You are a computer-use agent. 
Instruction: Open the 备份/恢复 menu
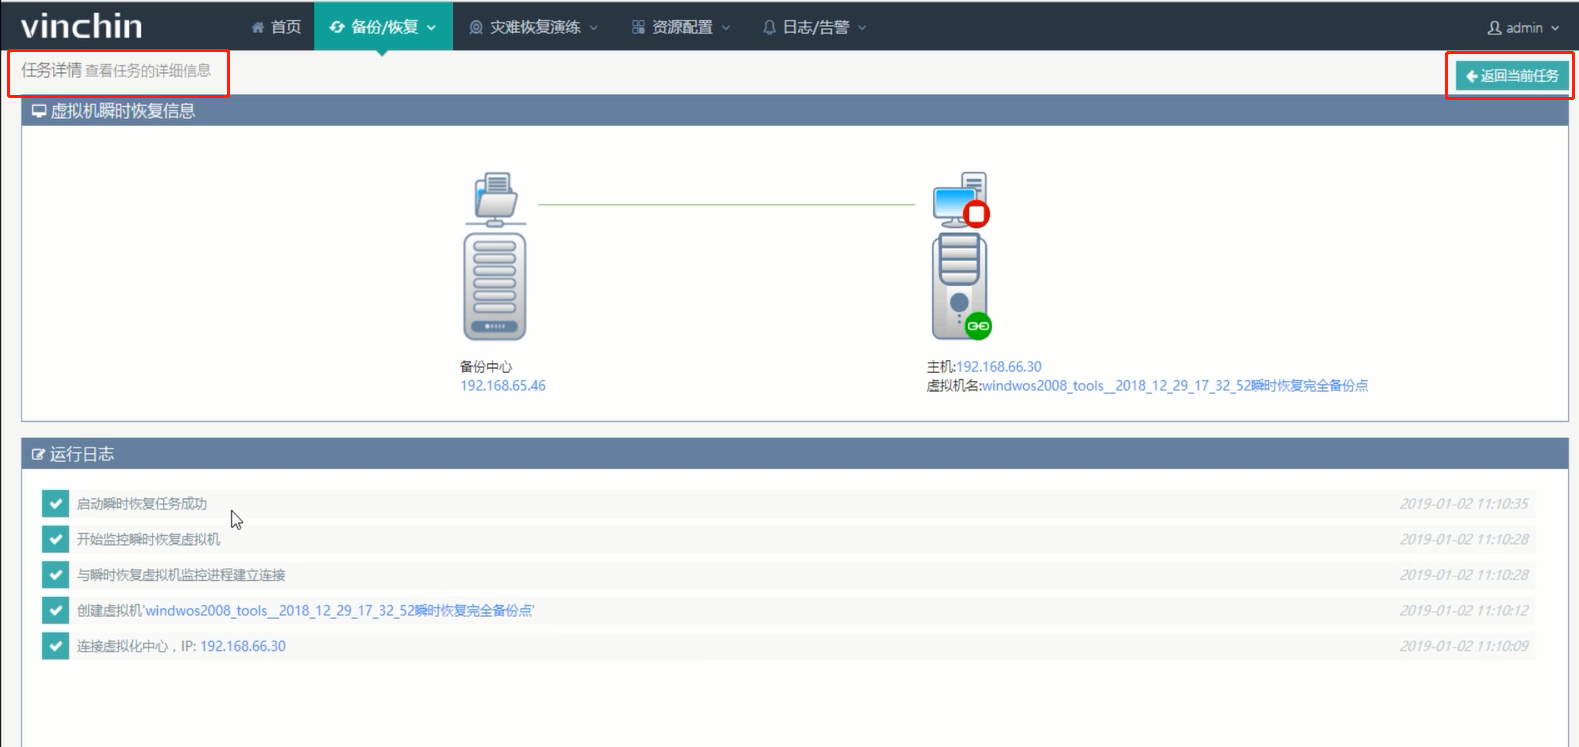(383, 27)
